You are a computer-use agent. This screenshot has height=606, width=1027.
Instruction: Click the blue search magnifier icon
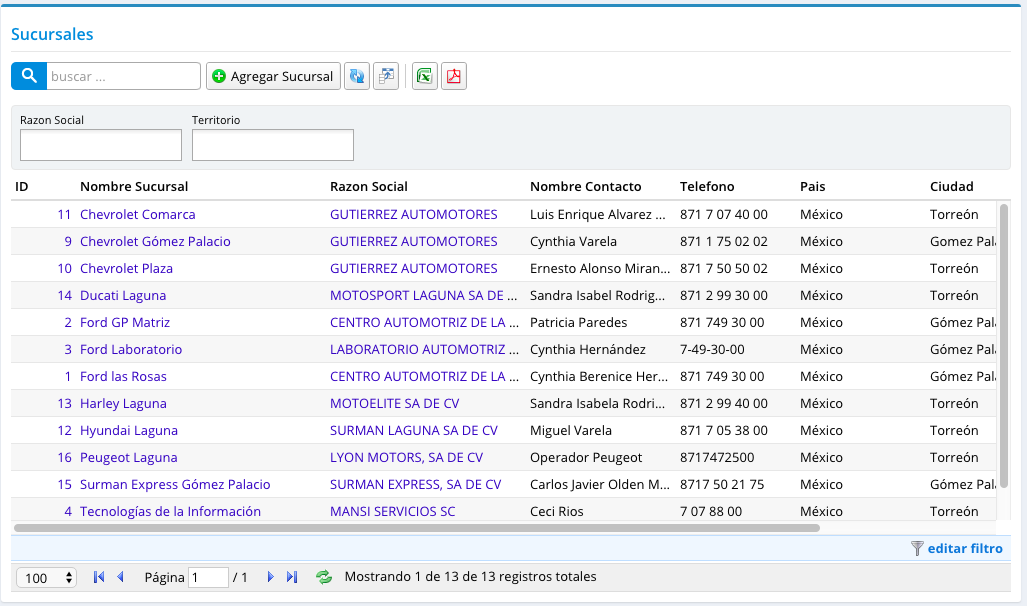pyautogui.click(x=29, y=76)
